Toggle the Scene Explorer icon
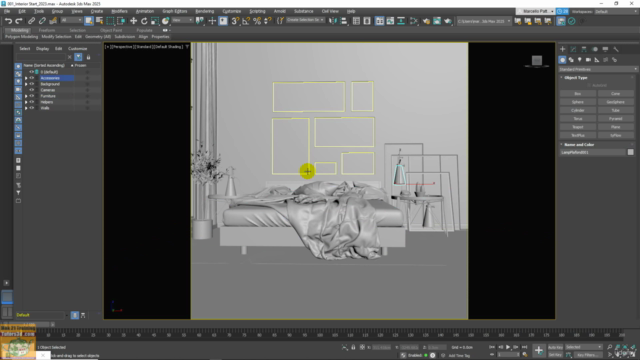Image resolution: width=640 pixels, height=360 pixels. [x=356, y=21]
